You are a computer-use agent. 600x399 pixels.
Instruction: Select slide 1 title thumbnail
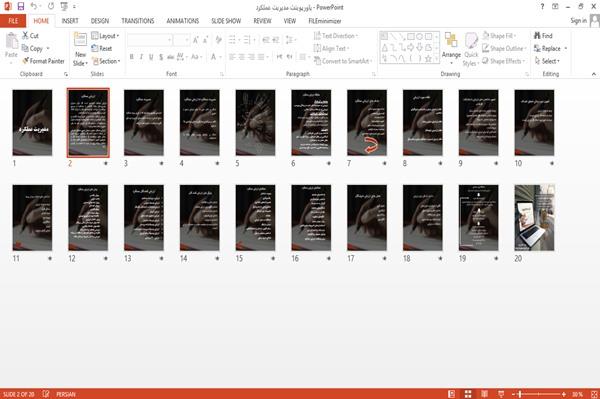[32, 122]
